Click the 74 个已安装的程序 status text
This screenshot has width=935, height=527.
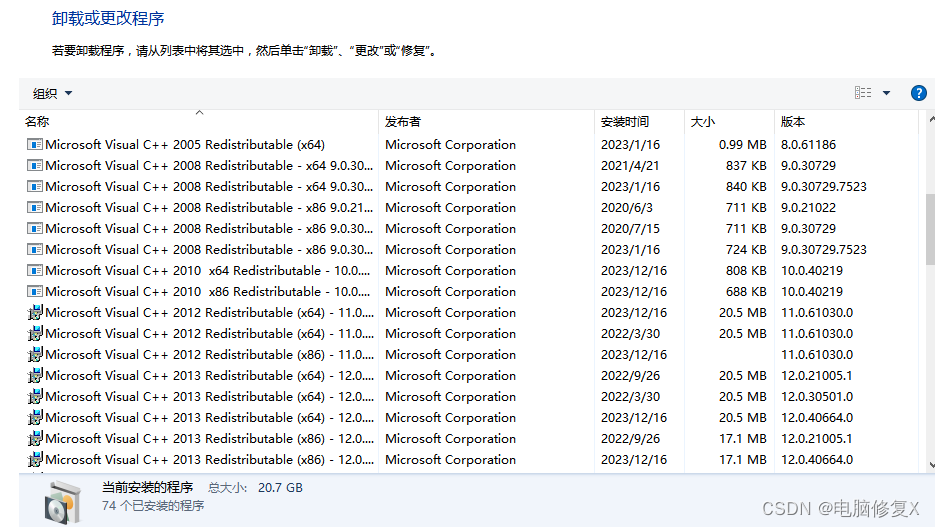pyautogui.click(x=153, y=506)
